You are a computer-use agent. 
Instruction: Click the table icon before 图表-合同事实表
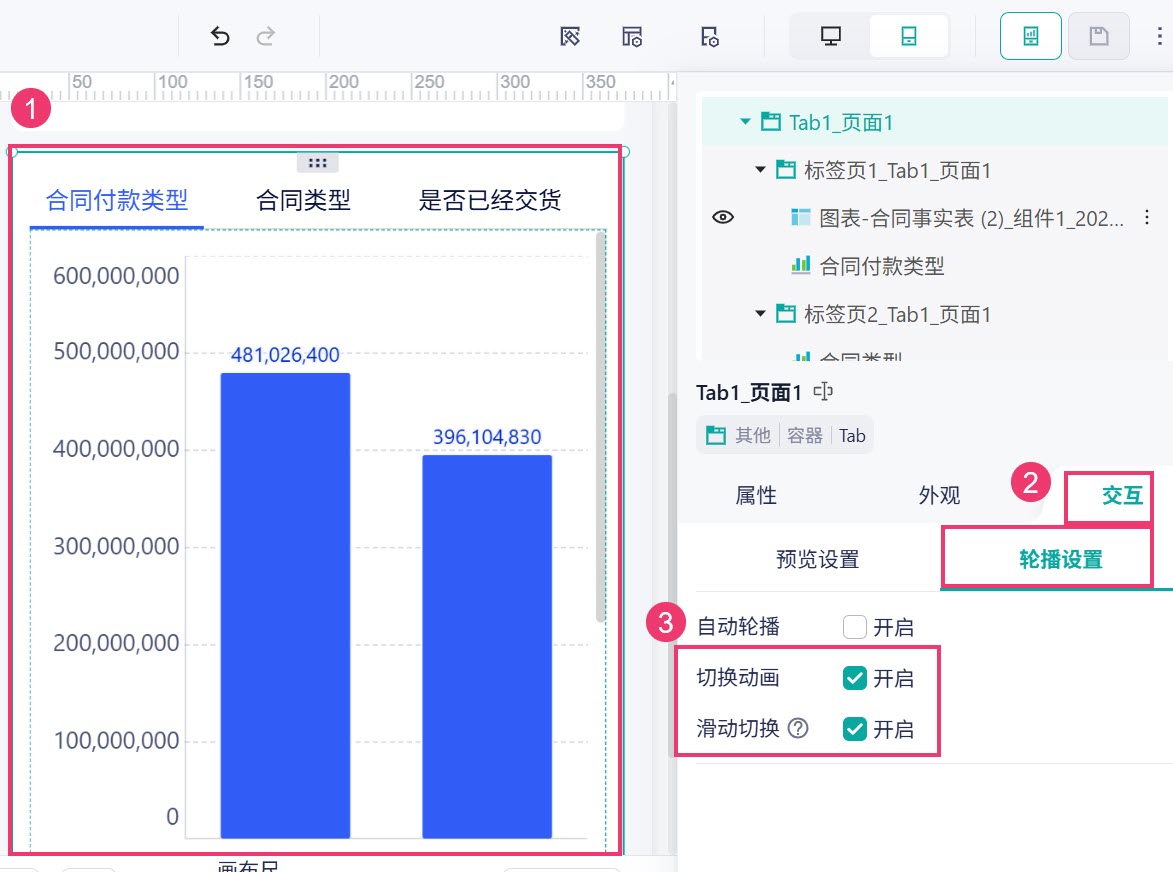coord(800,218)
